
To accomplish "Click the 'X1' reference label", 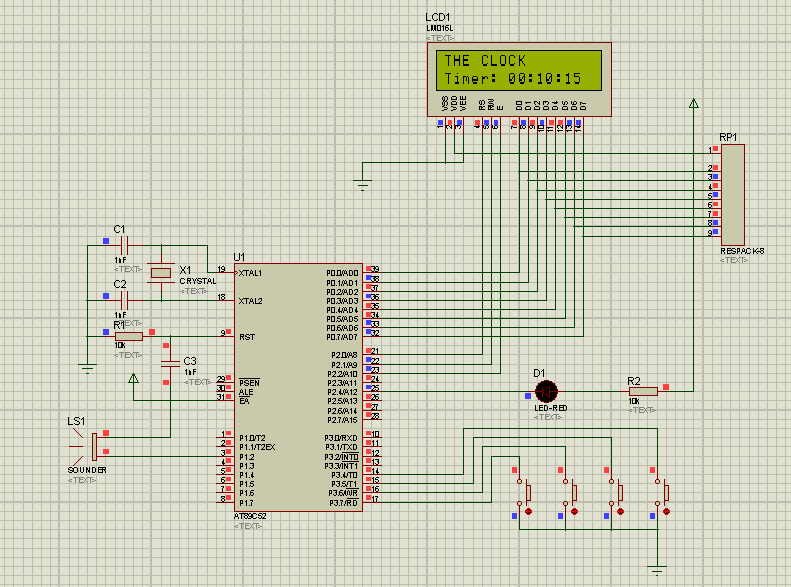I will [185, 270].
